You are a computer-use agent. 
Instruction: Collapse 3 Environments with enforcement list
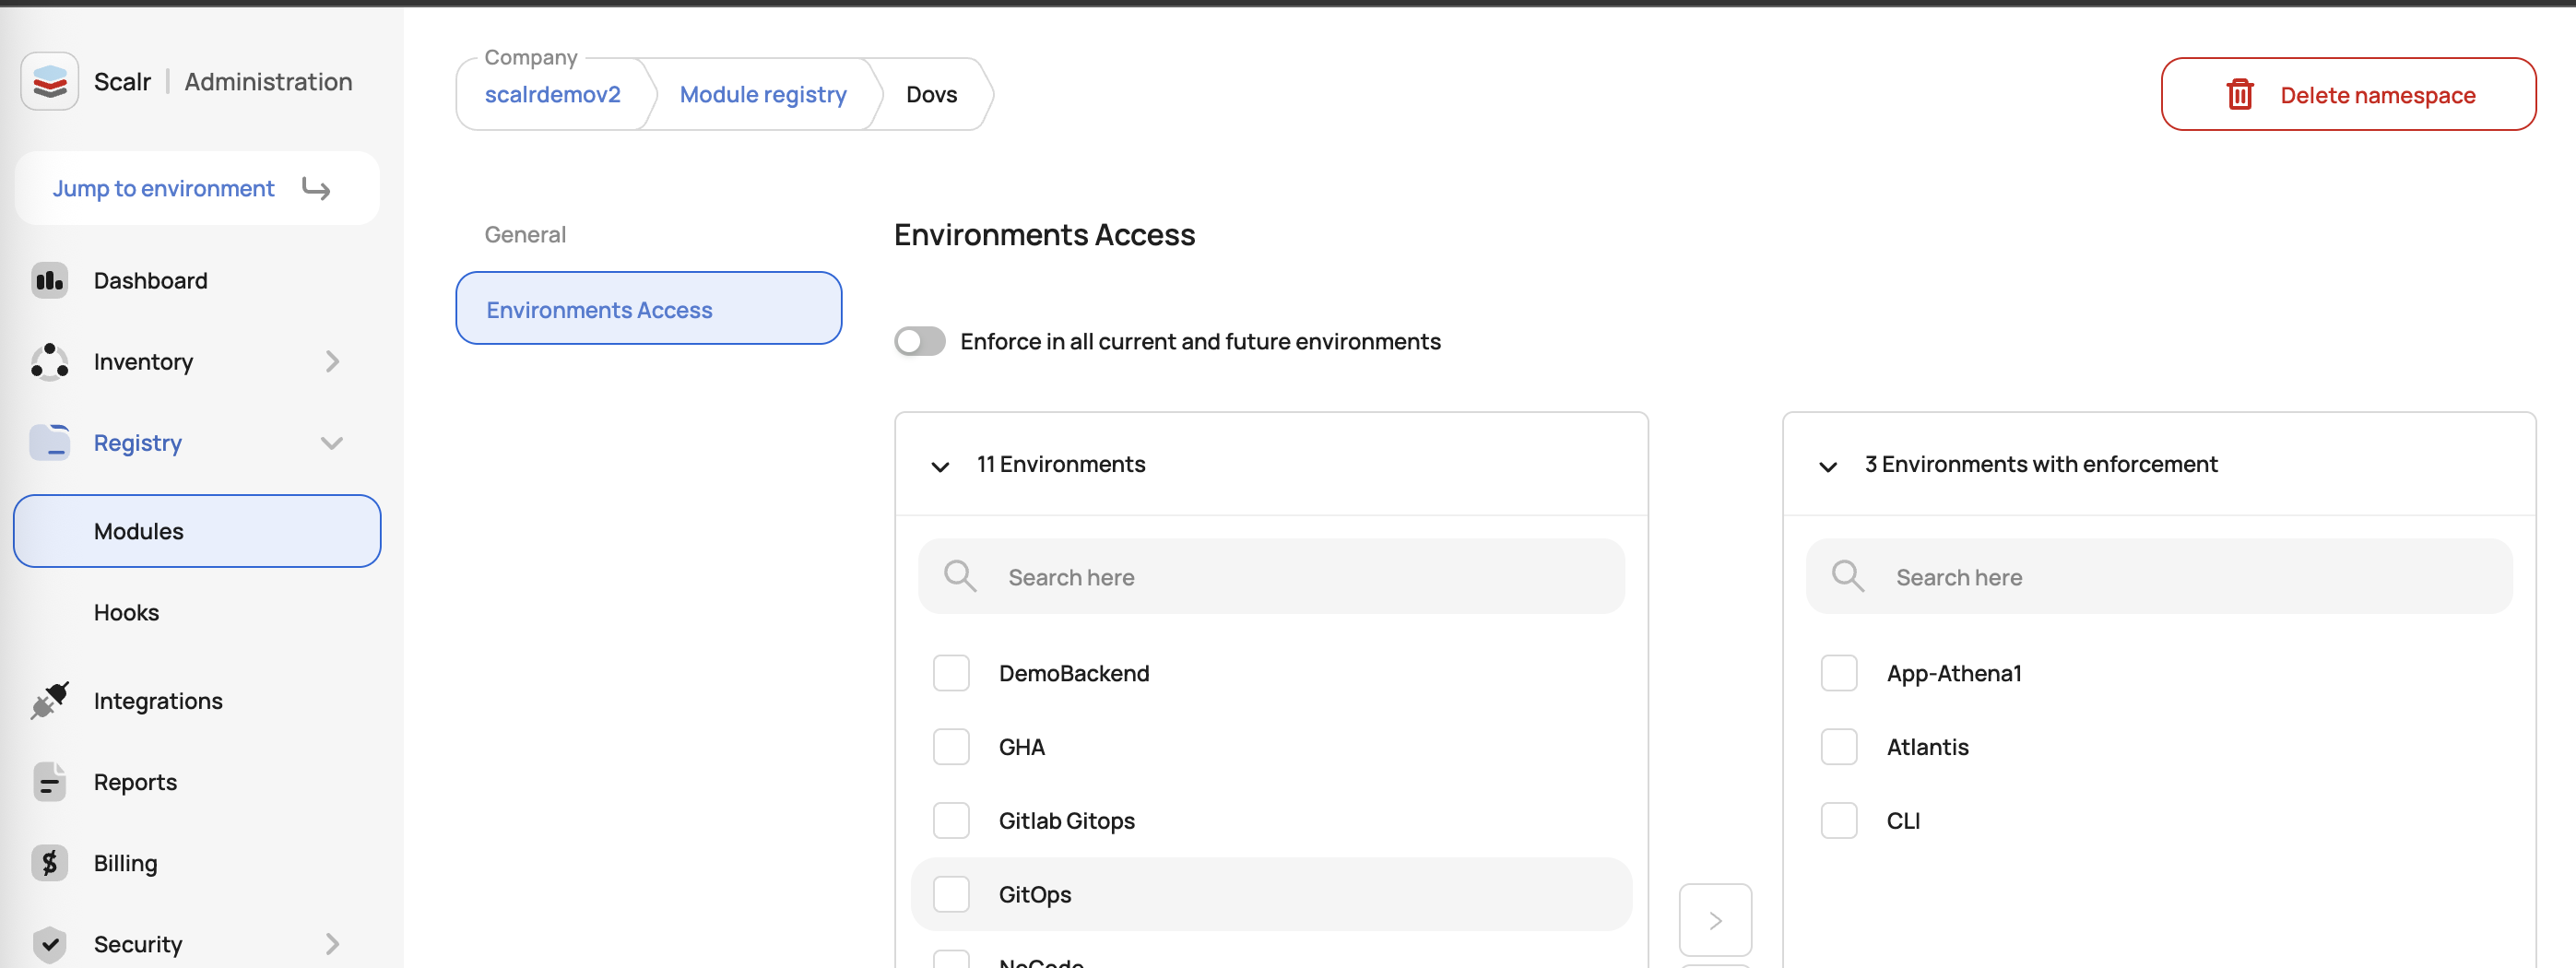1828,466
